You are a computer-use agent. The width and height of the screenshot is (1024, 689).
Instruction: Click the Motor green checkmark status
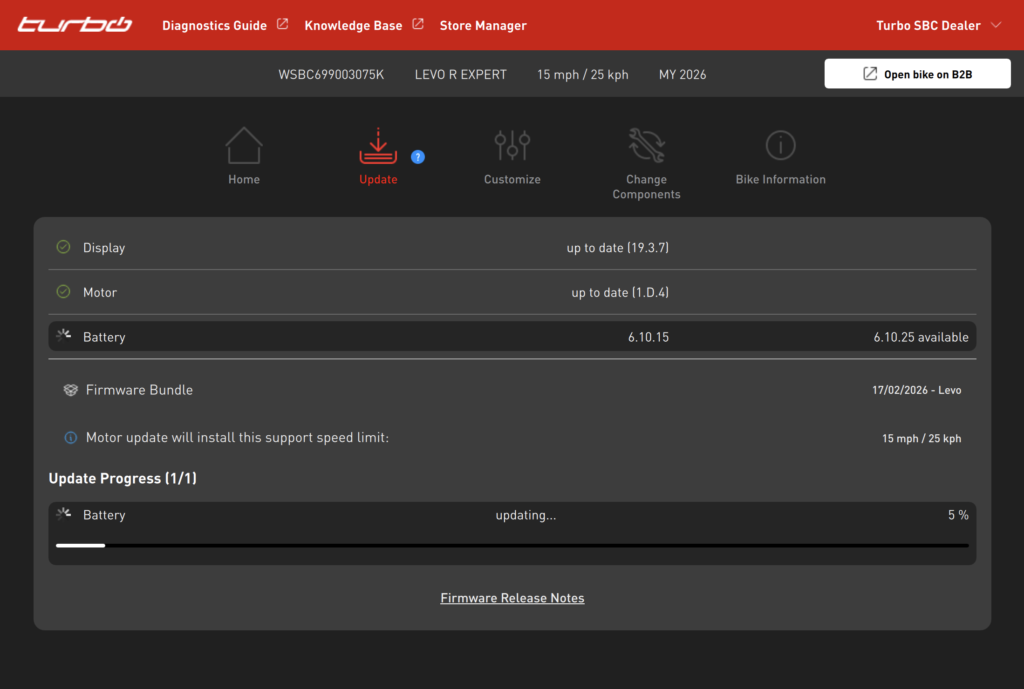63,292
